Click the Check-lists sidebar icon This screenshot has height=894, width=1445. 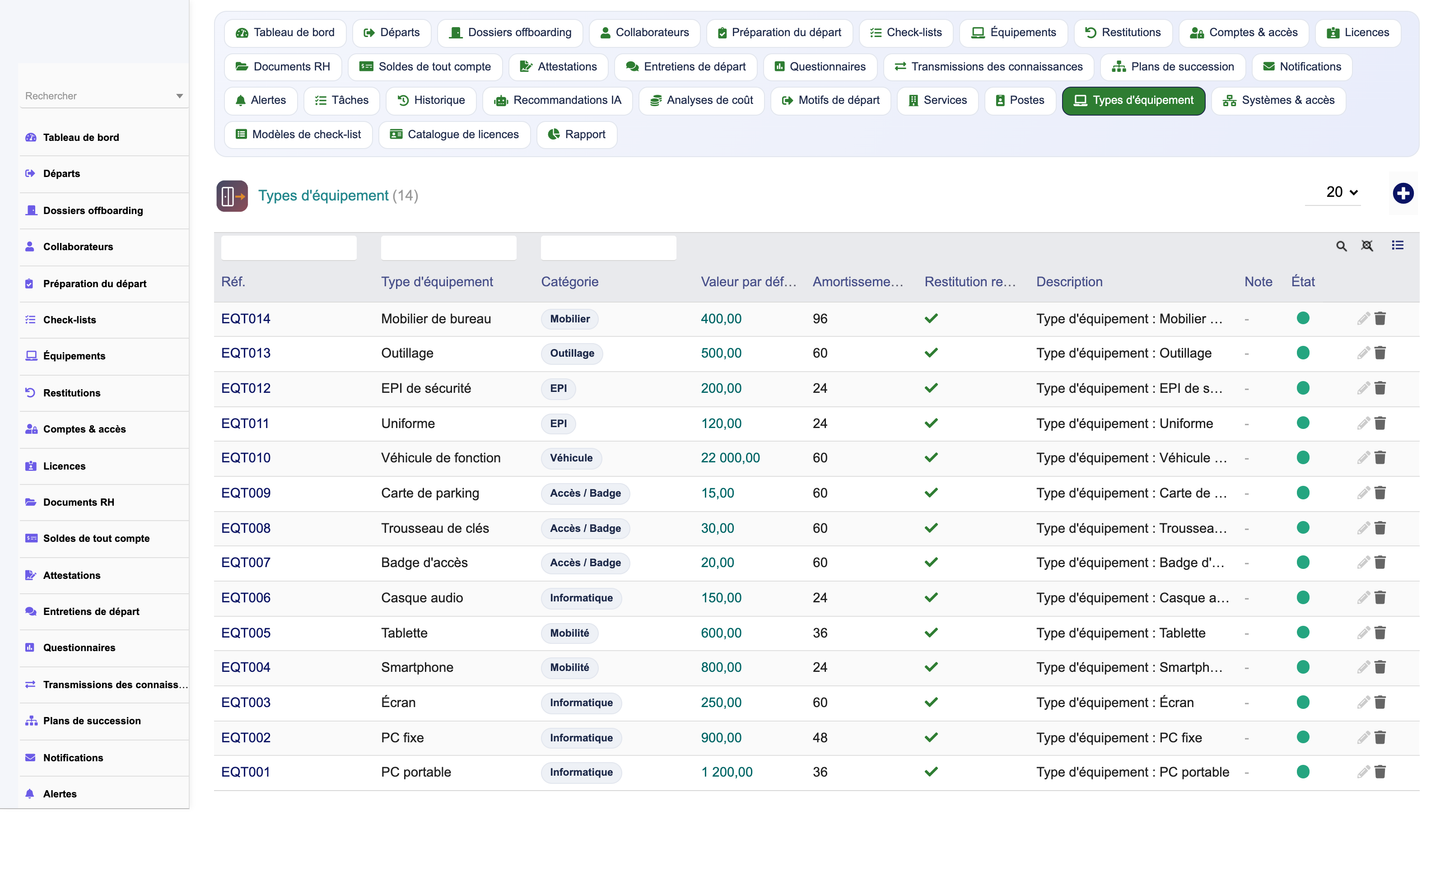click(x=31, y=320)
